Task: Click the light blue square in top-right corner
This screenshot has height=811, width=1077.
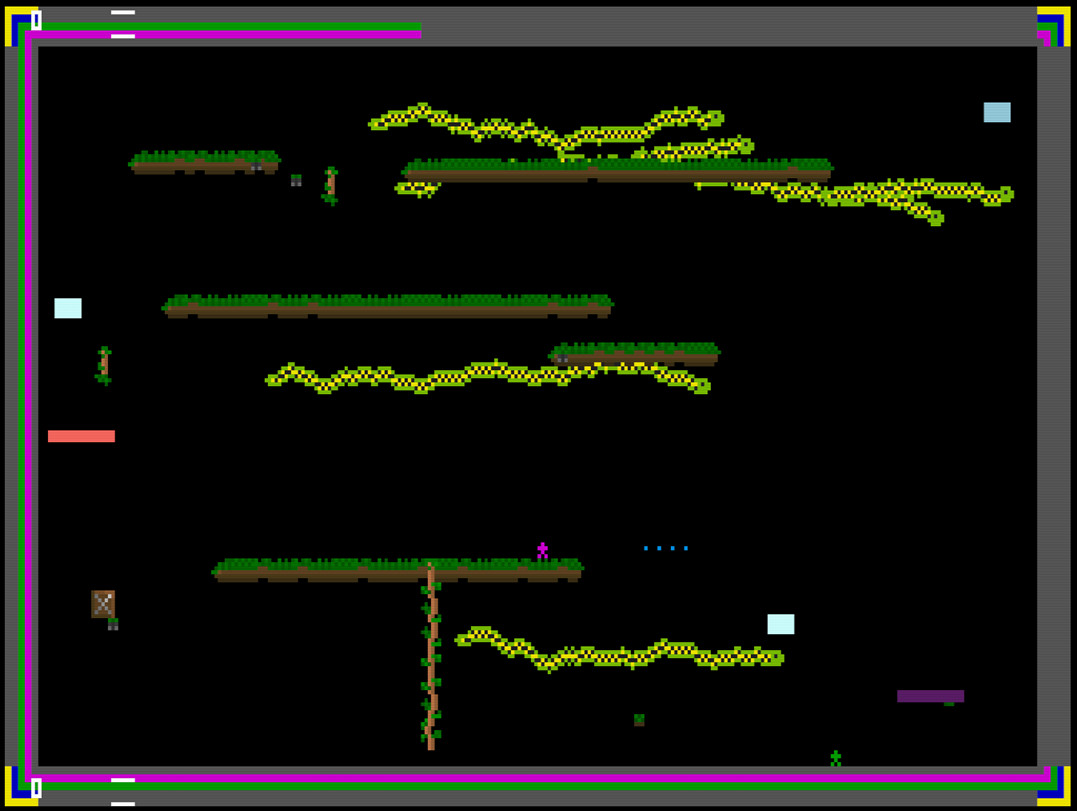Action: pos(997,112)
